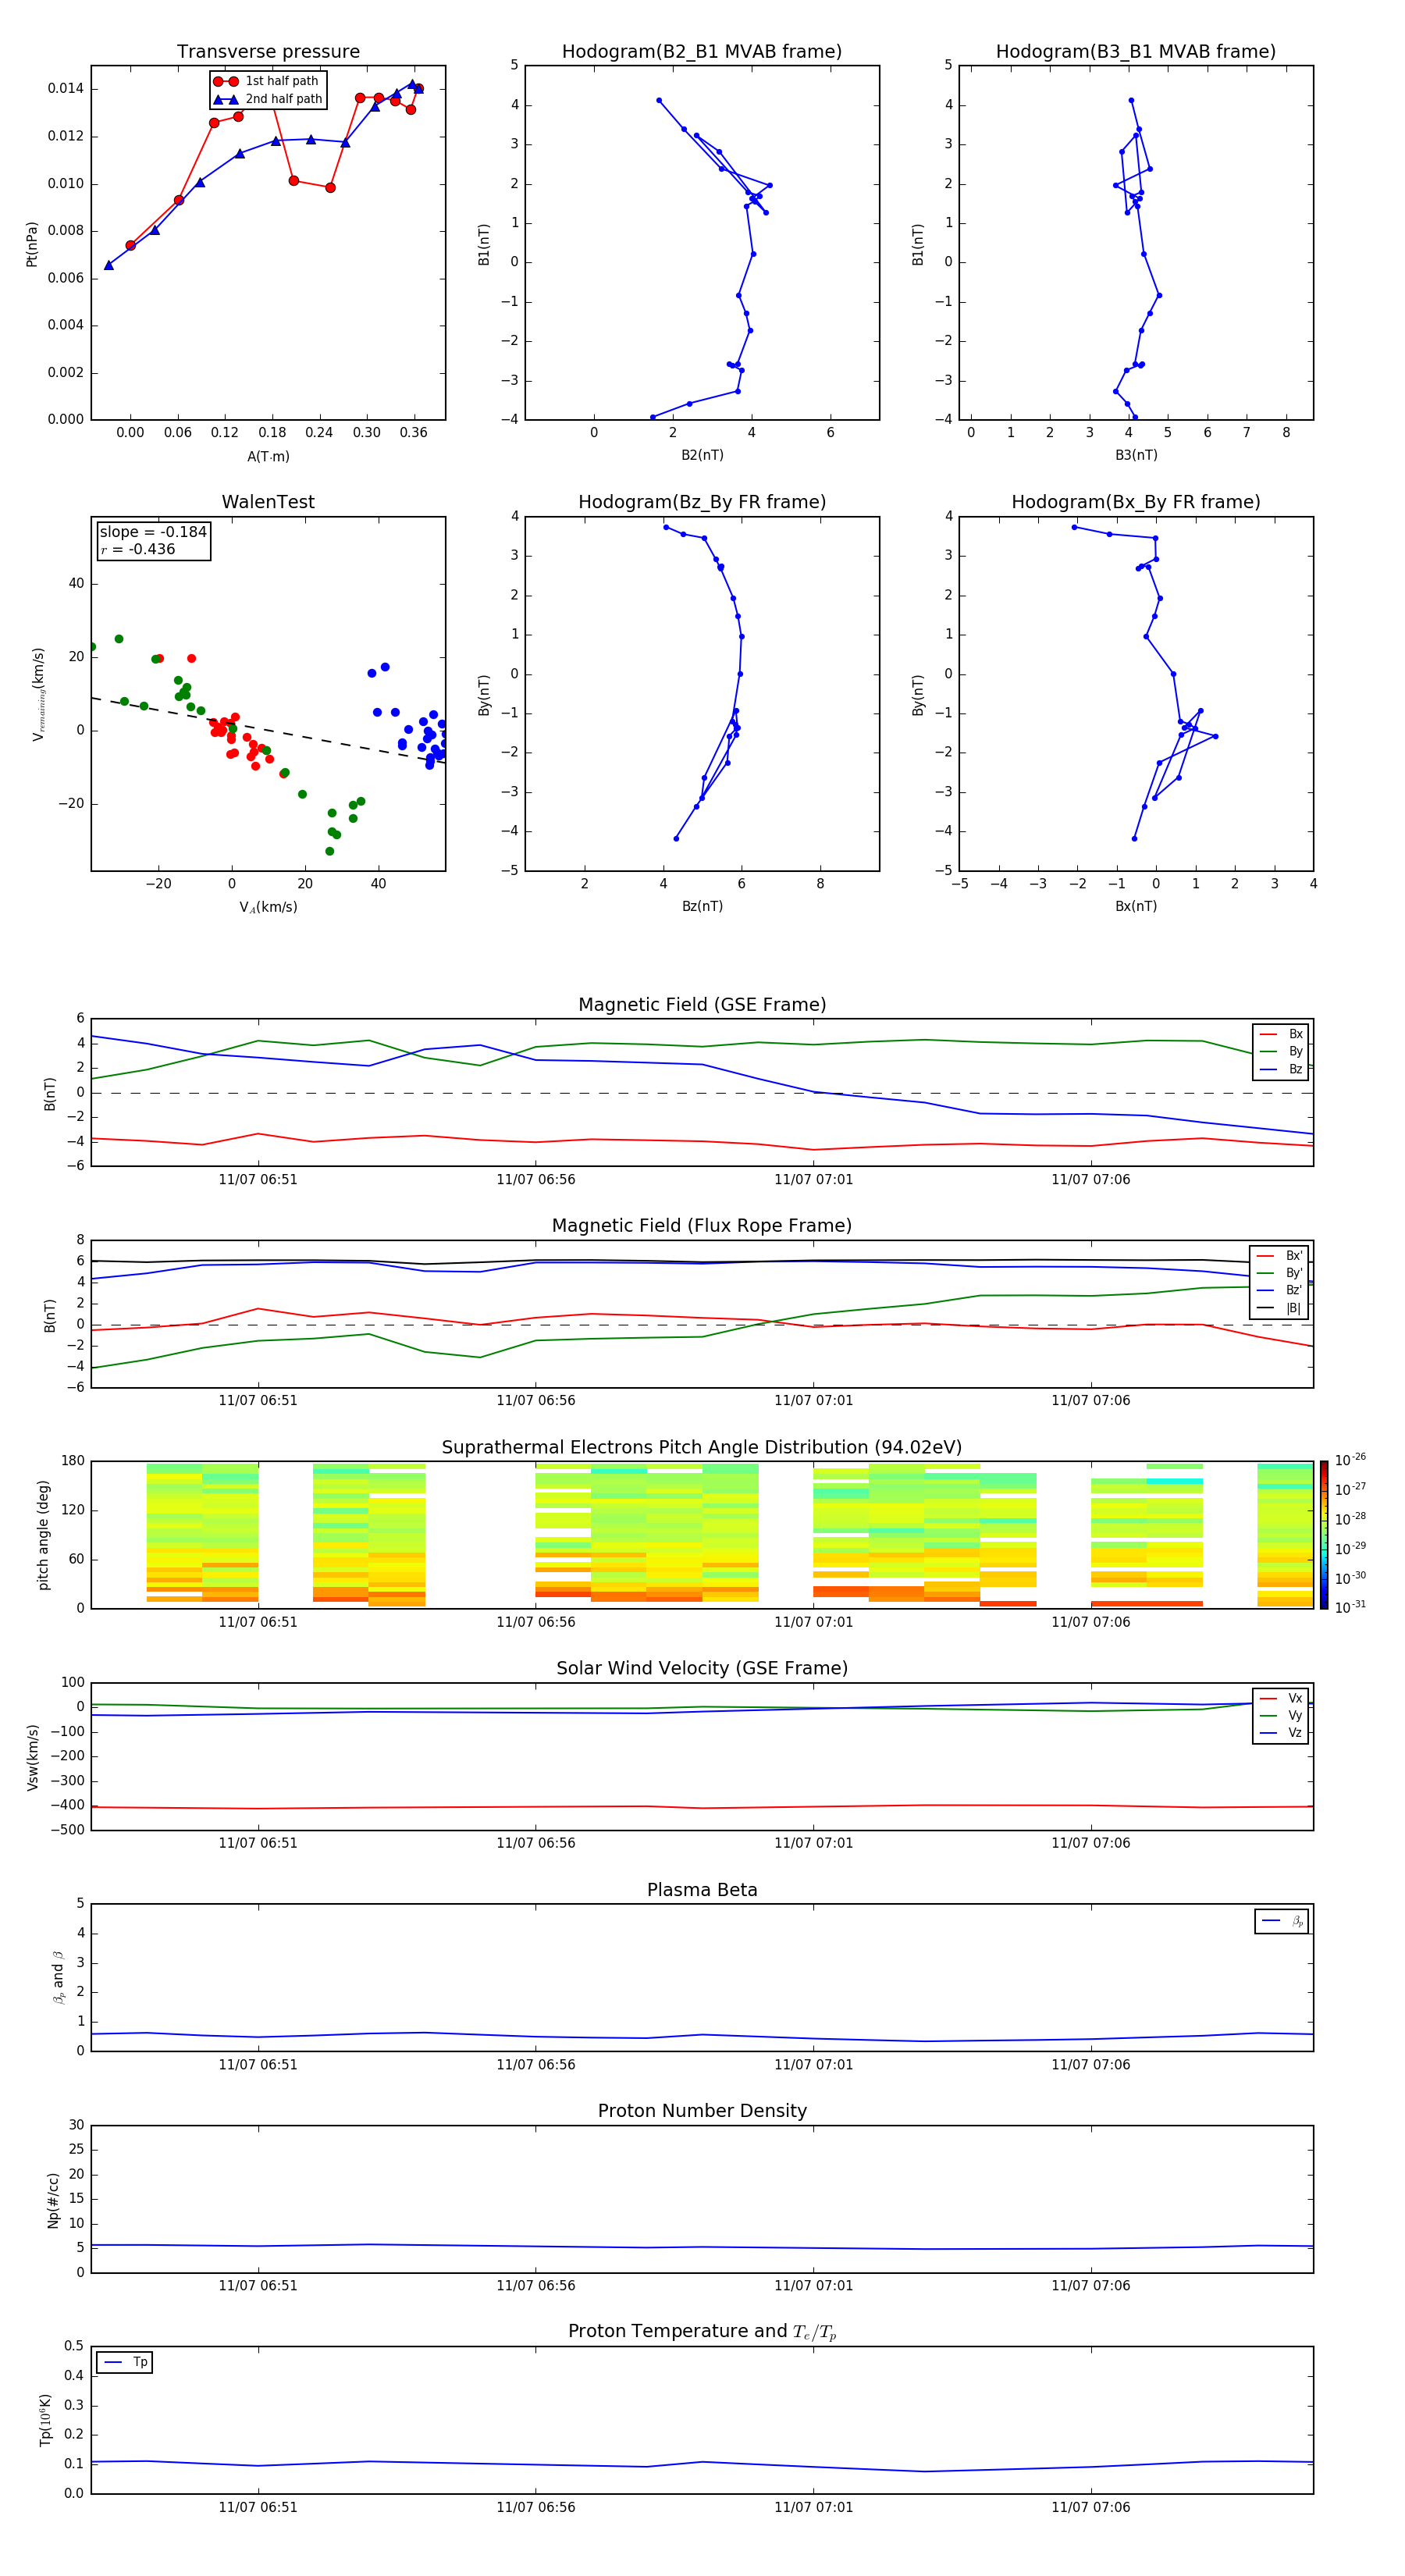
Task: Click the Tp y-axis label of temperature plot
Action: click(45, 2421)
